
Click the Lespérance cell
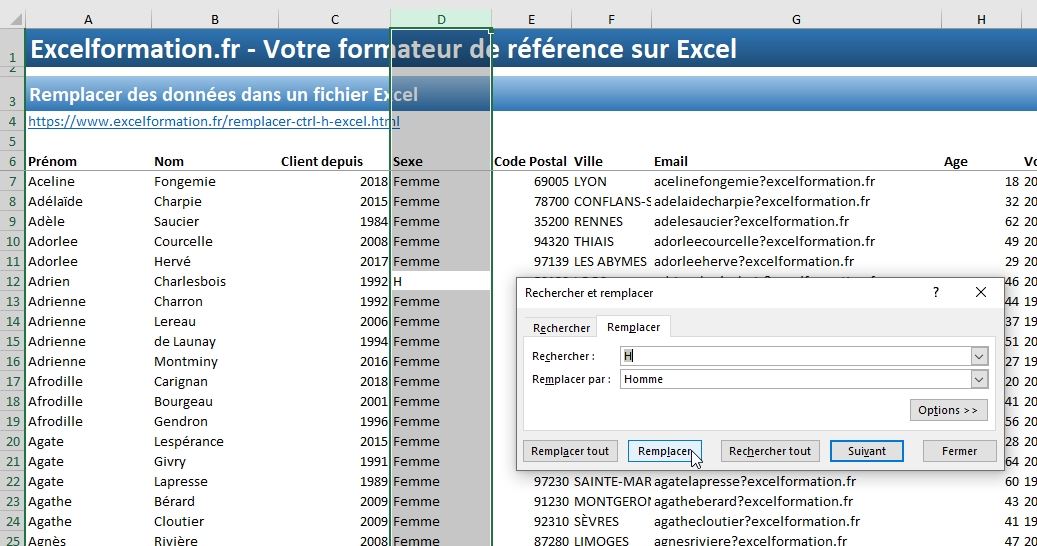[215, 441]
